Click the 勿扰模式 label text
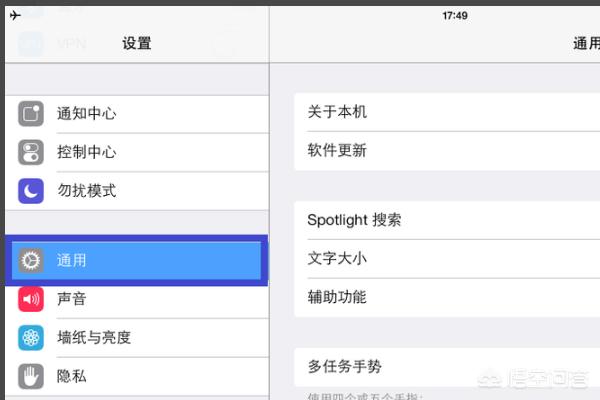The width and height of the screenshot is (600, 400). point(87,190)
